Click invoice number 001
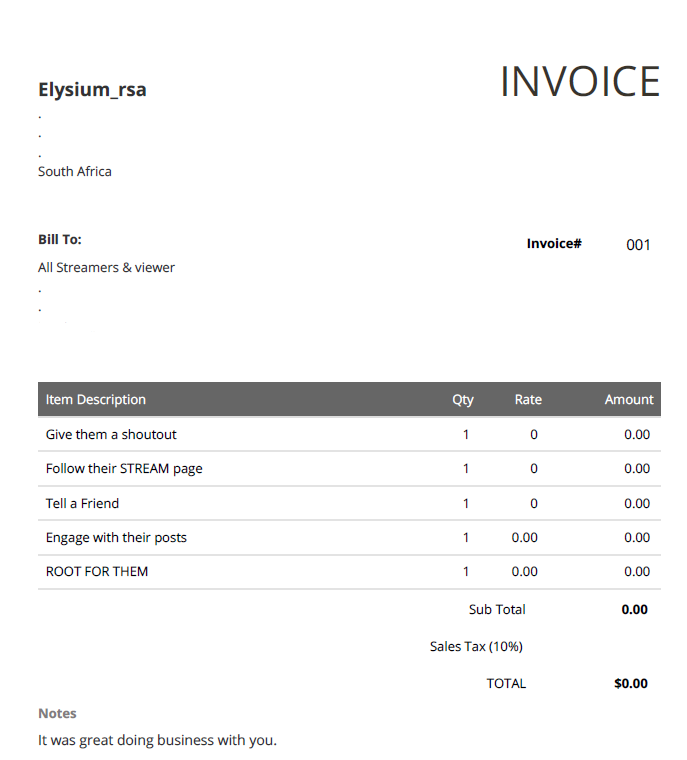This screenshot has width=687, height=760. pos(638,245)
